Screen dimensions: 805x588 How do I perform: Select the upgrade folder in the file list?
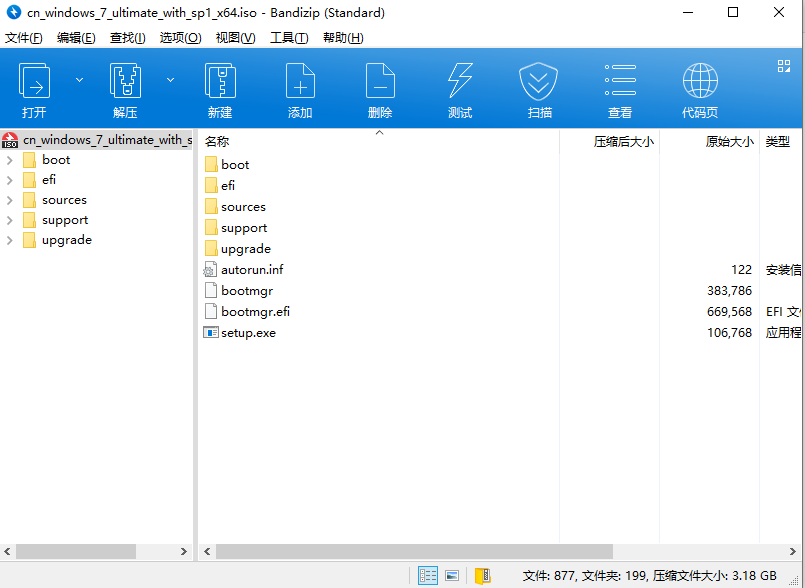tap(246, 249)
